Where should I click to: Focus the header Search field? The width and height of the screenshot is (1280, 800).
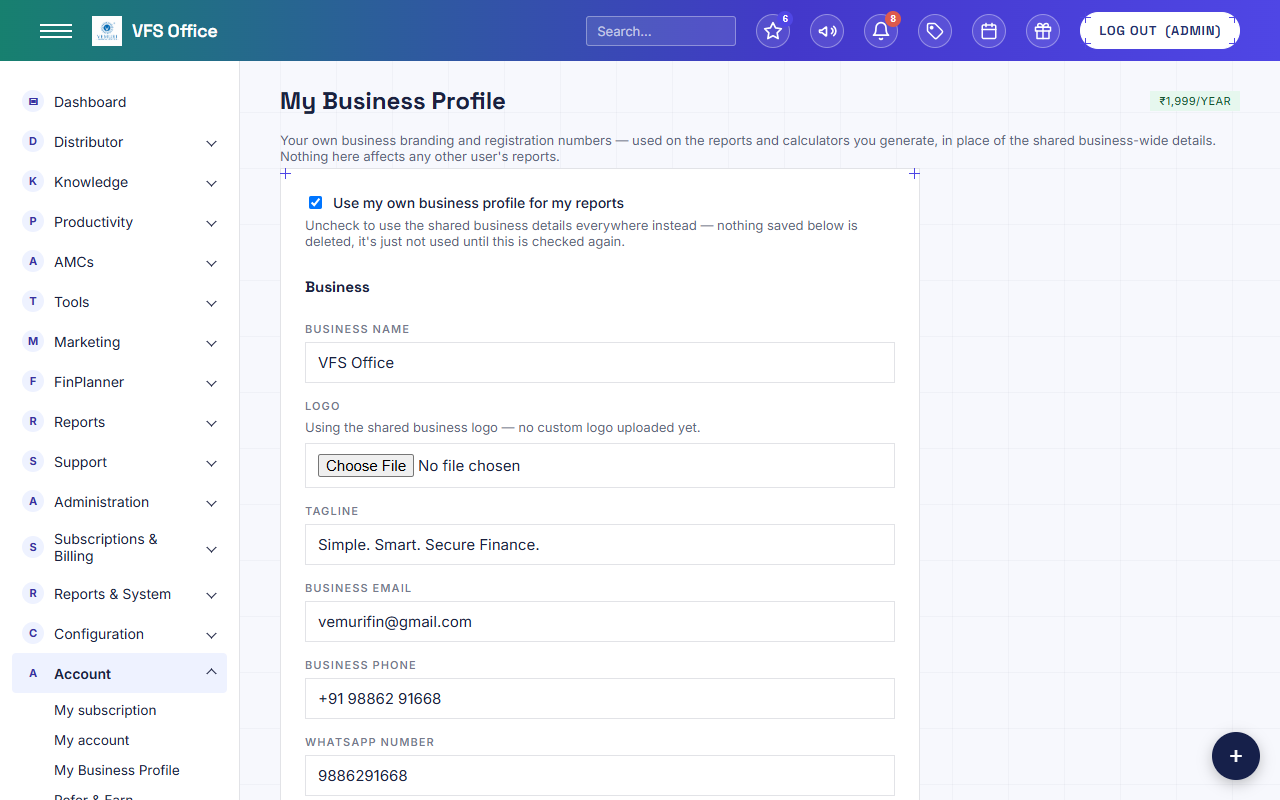pos(661,31)
